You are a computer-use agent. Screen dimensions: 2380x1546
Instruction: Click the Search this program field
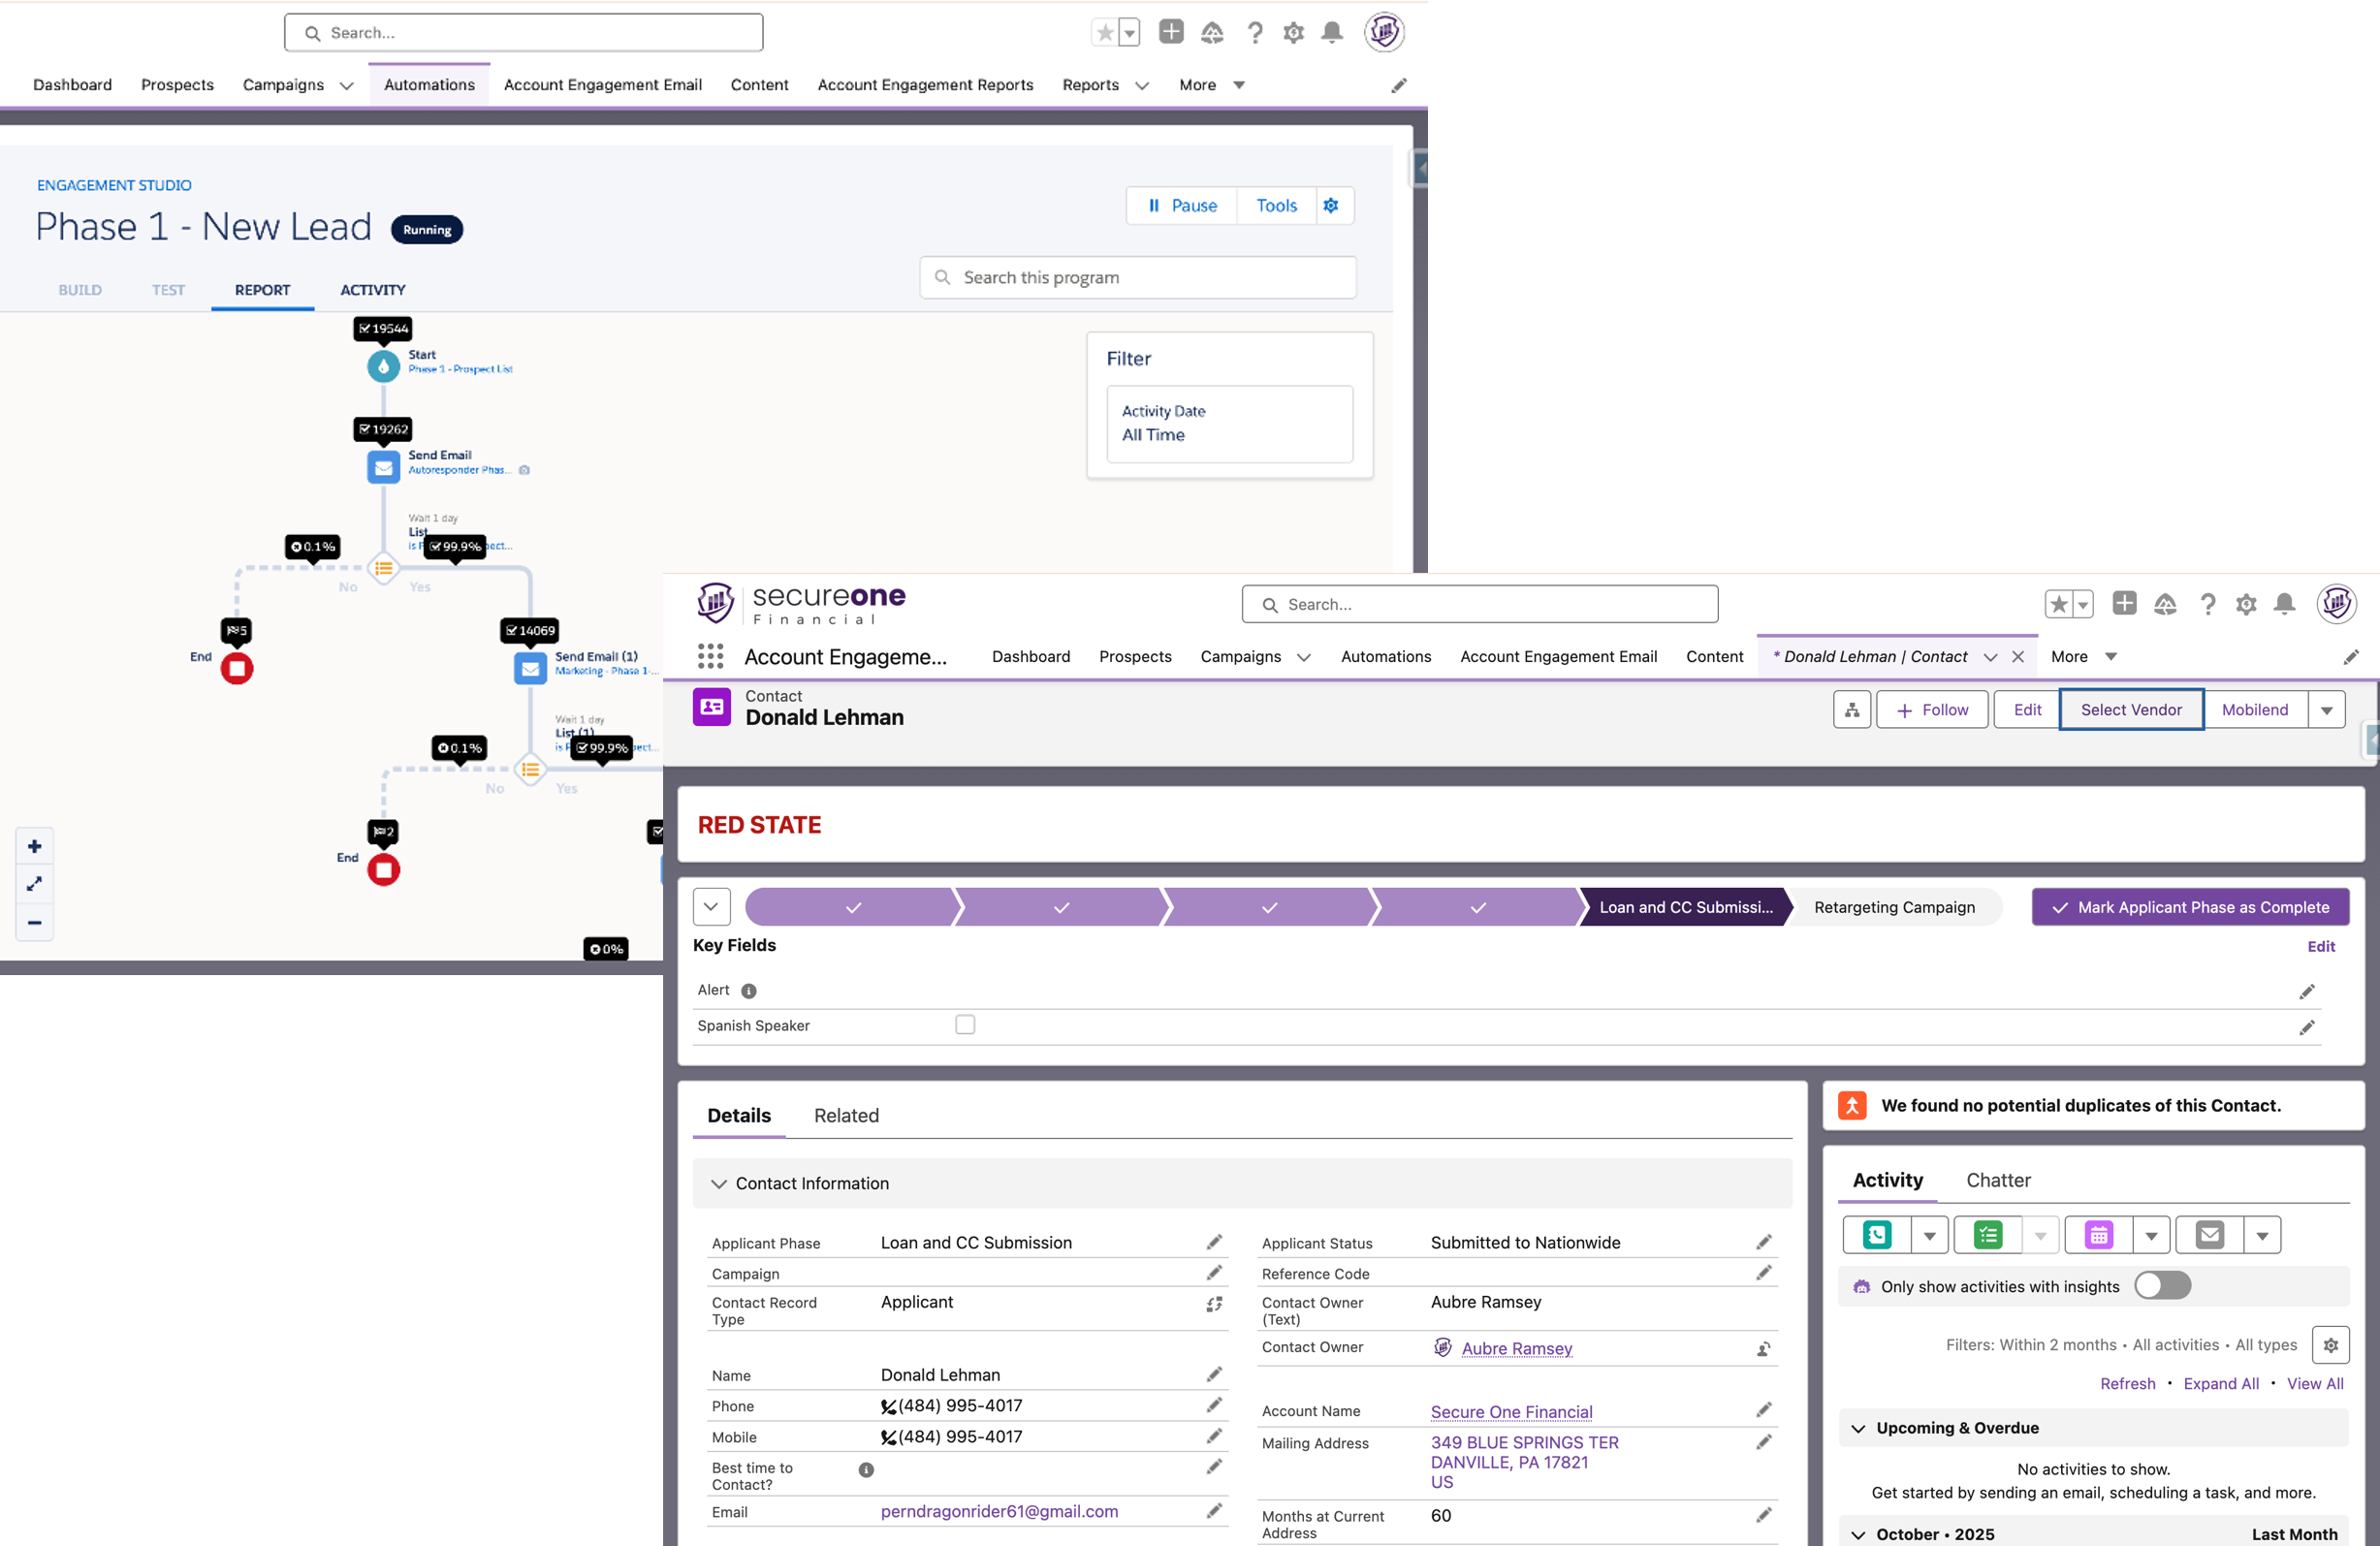pos(1138,277)
